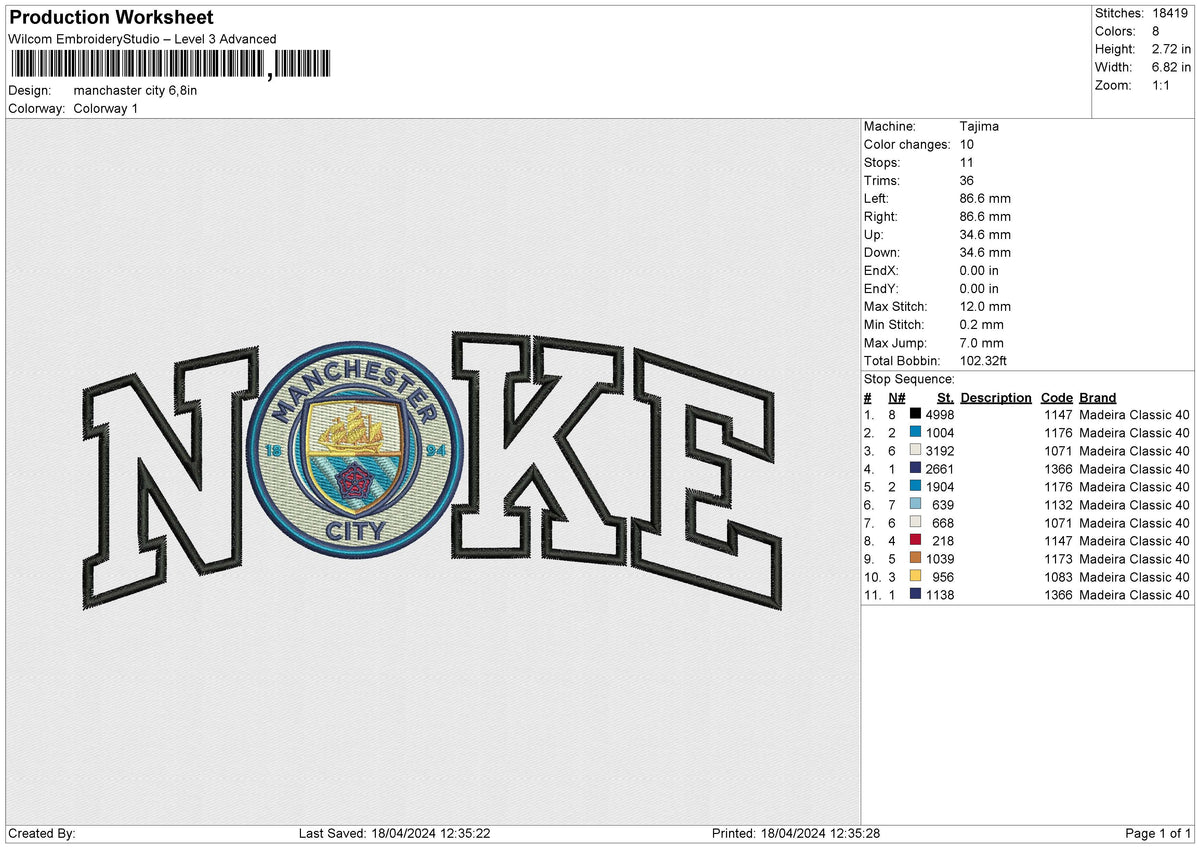Click code "1132" in stop 6 row
Image resolution: width=1200 pixels, height=848 pixels.
(x=1058, y=505)
